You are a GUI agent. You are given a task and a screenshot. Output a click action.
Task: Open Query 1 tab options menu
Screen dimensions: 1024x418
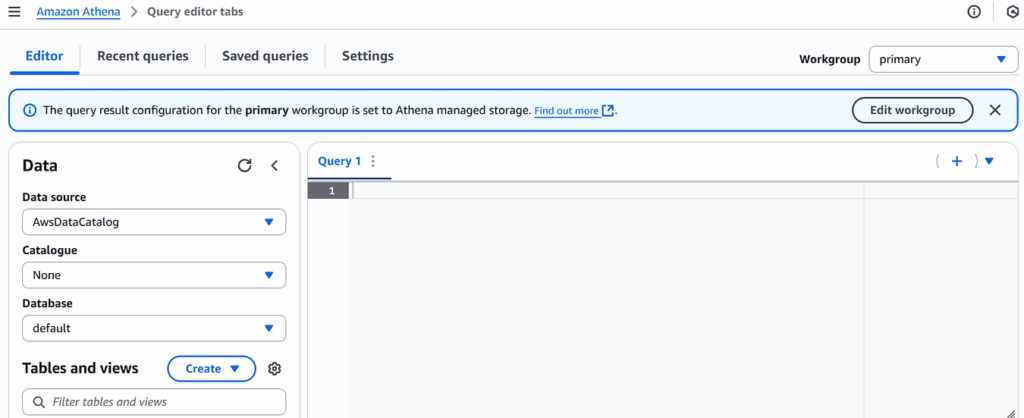point(373,161)
